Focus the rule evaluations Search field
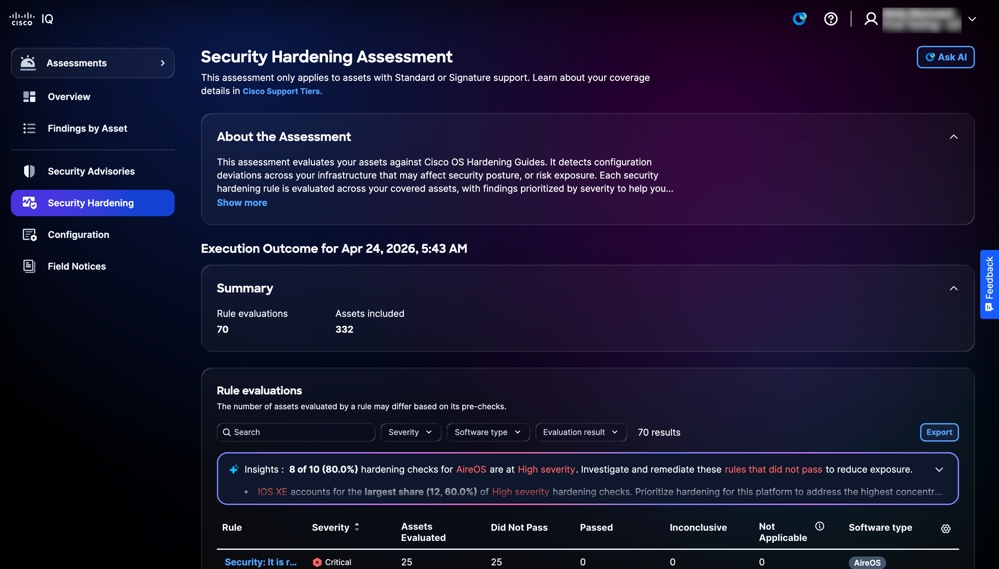 pos(296,432)
